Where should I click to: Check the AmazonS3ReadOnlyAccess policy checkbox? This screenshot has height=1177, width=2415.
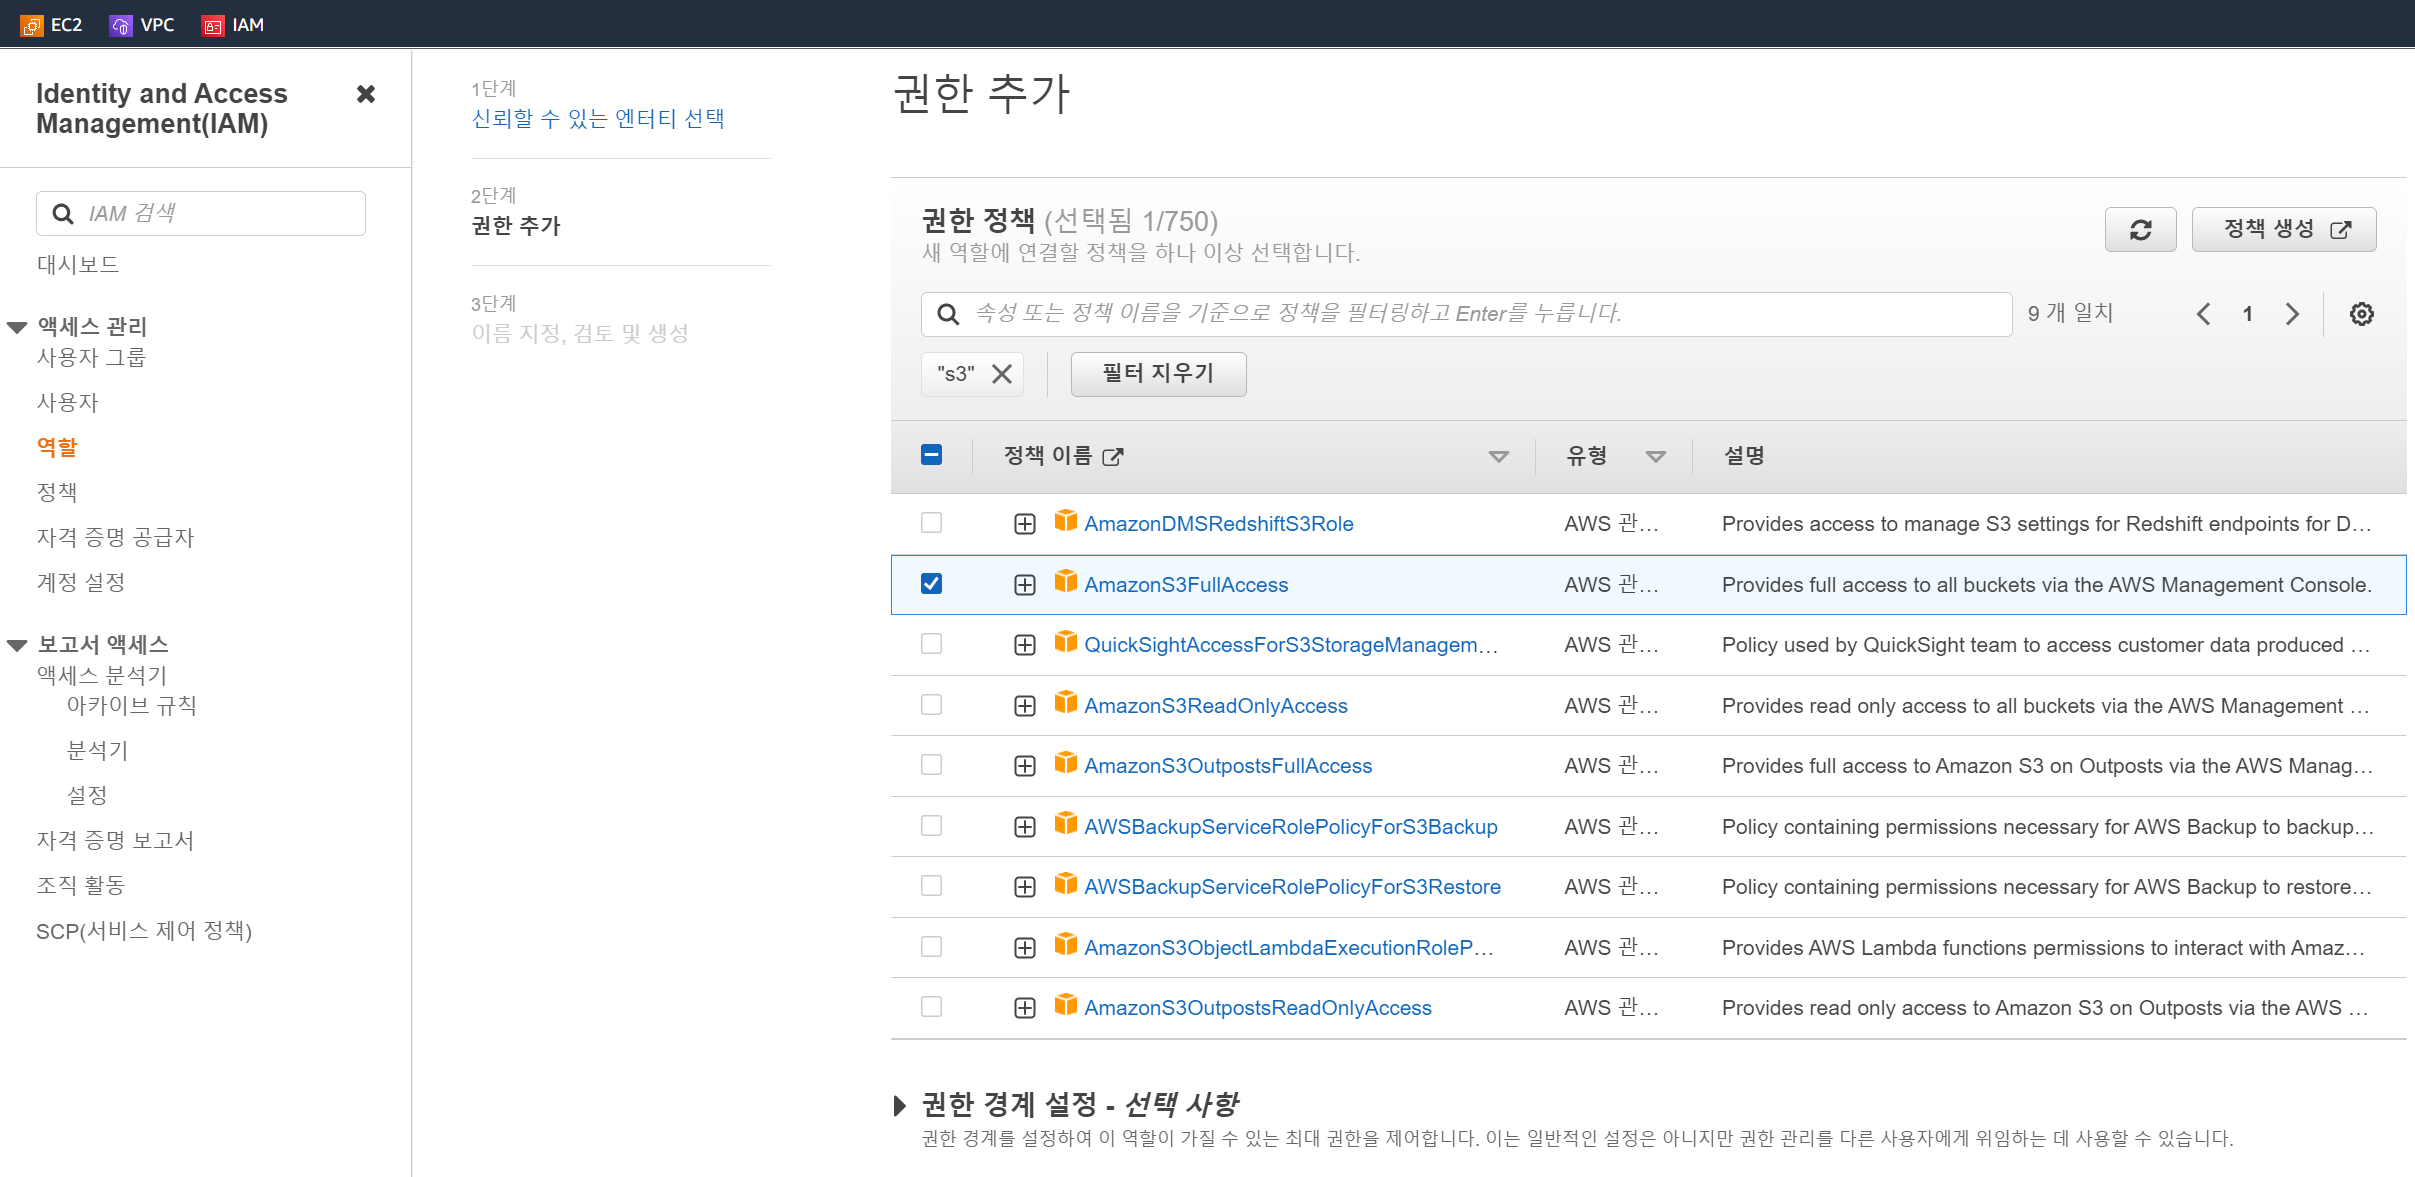click(x=931, y=705)
